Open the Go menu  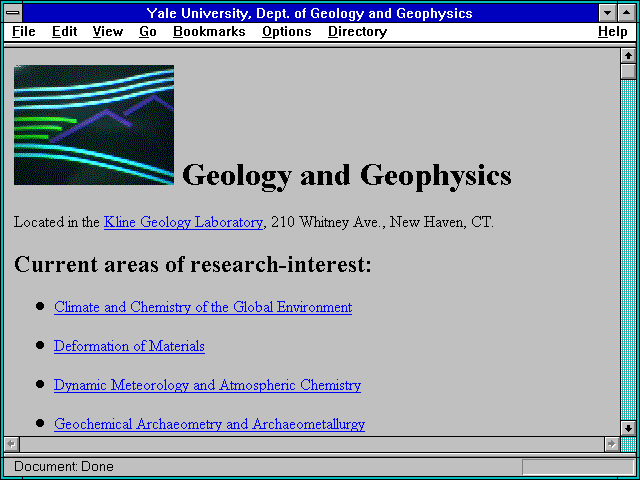[148, 31]
